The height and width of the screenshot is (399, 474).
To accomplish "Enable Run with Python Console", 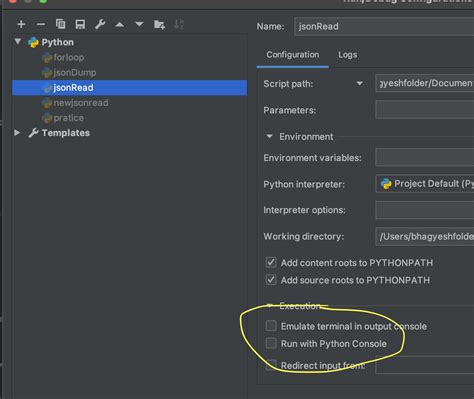I will click(x=271, y=343).
